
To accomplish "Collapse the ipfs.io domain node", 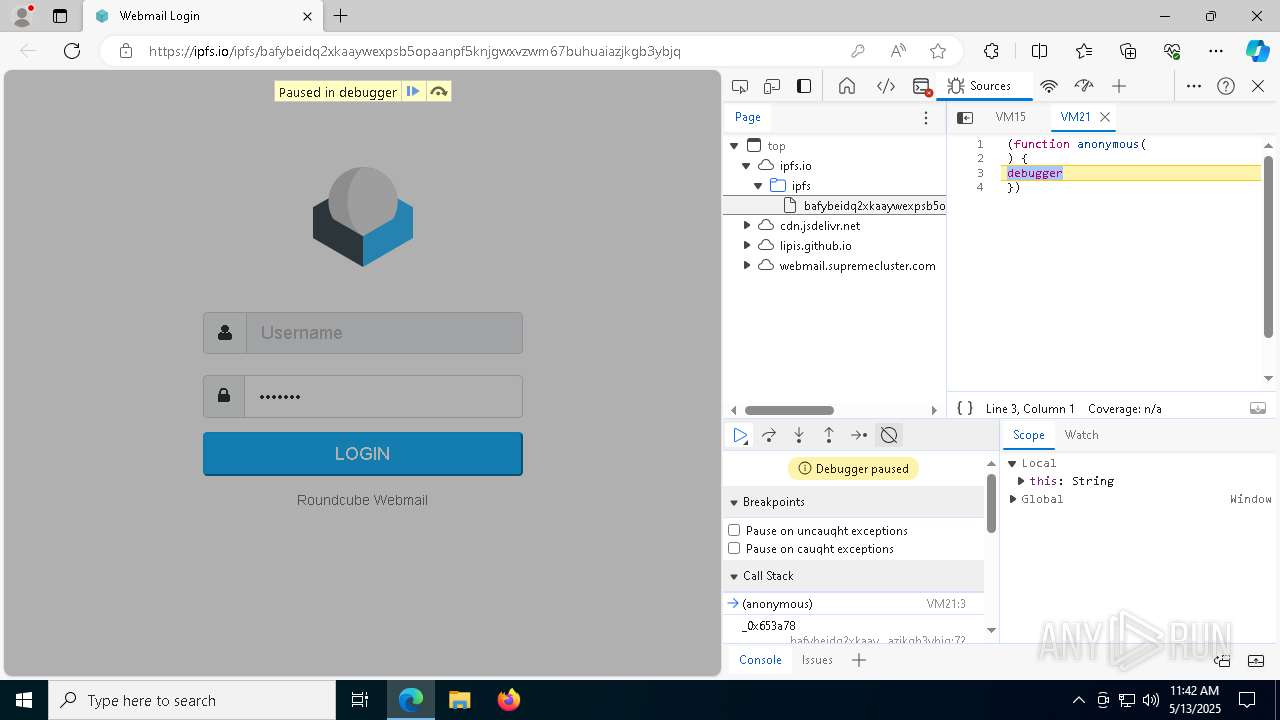I will [x=746, y=166].
